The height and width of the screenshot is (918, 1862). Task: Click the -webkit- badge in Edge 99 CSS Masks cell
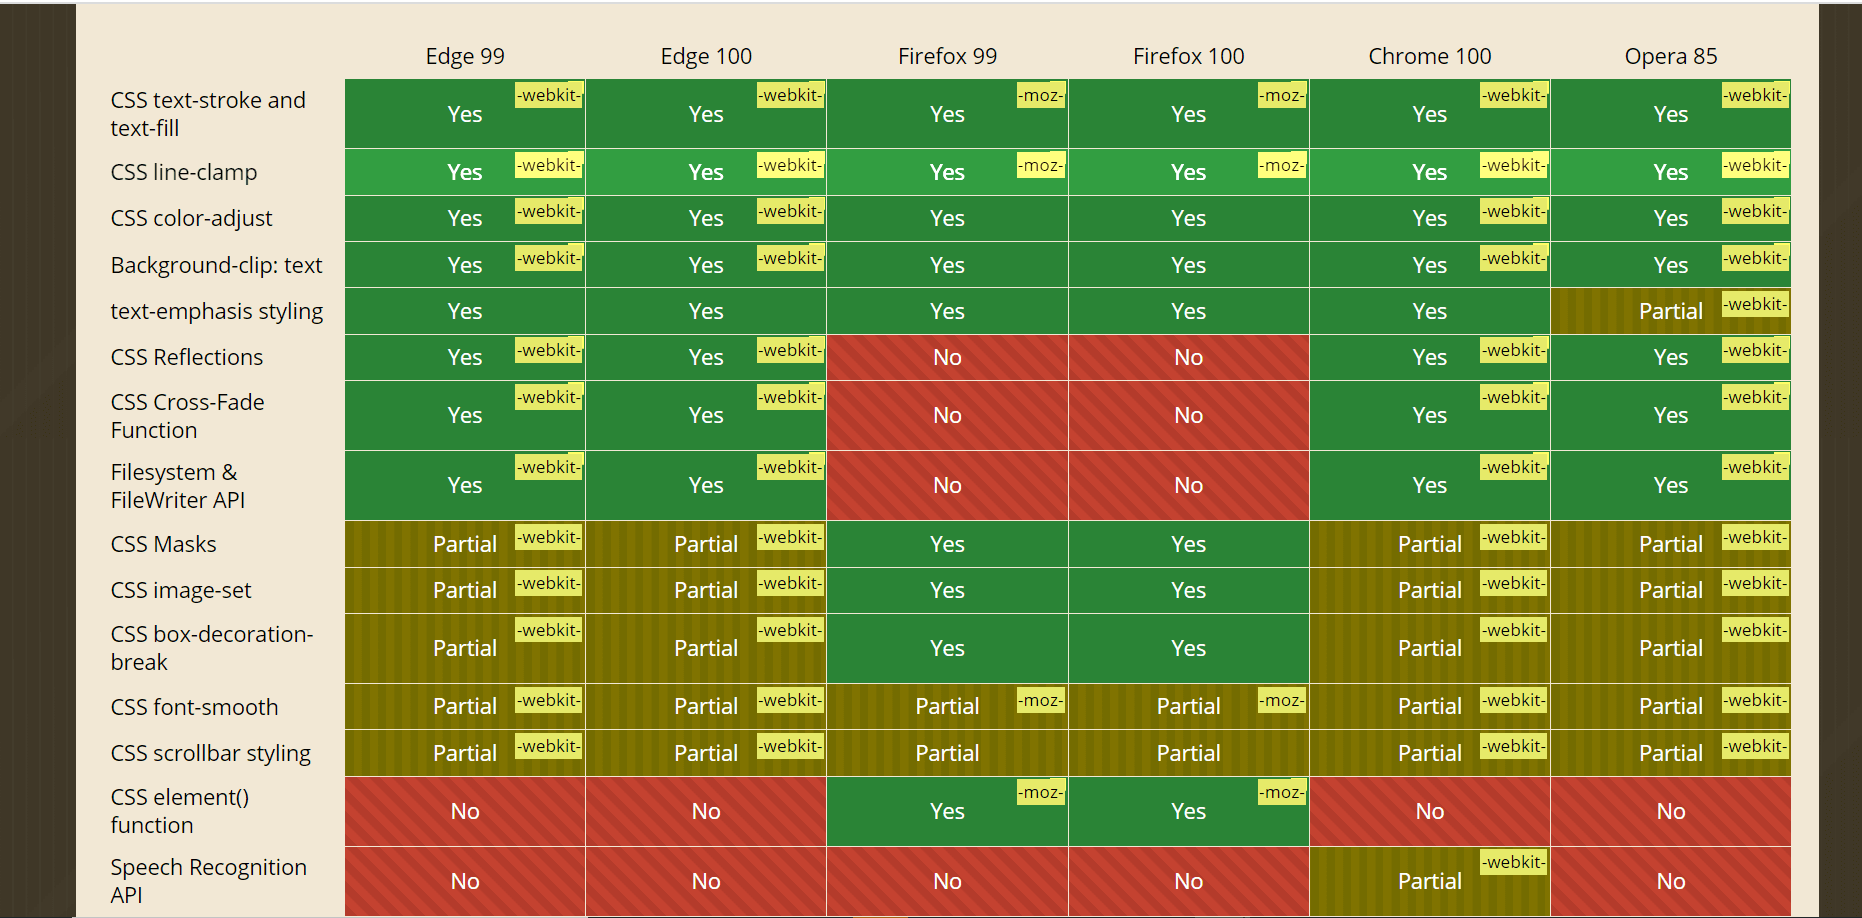(549, 537)
